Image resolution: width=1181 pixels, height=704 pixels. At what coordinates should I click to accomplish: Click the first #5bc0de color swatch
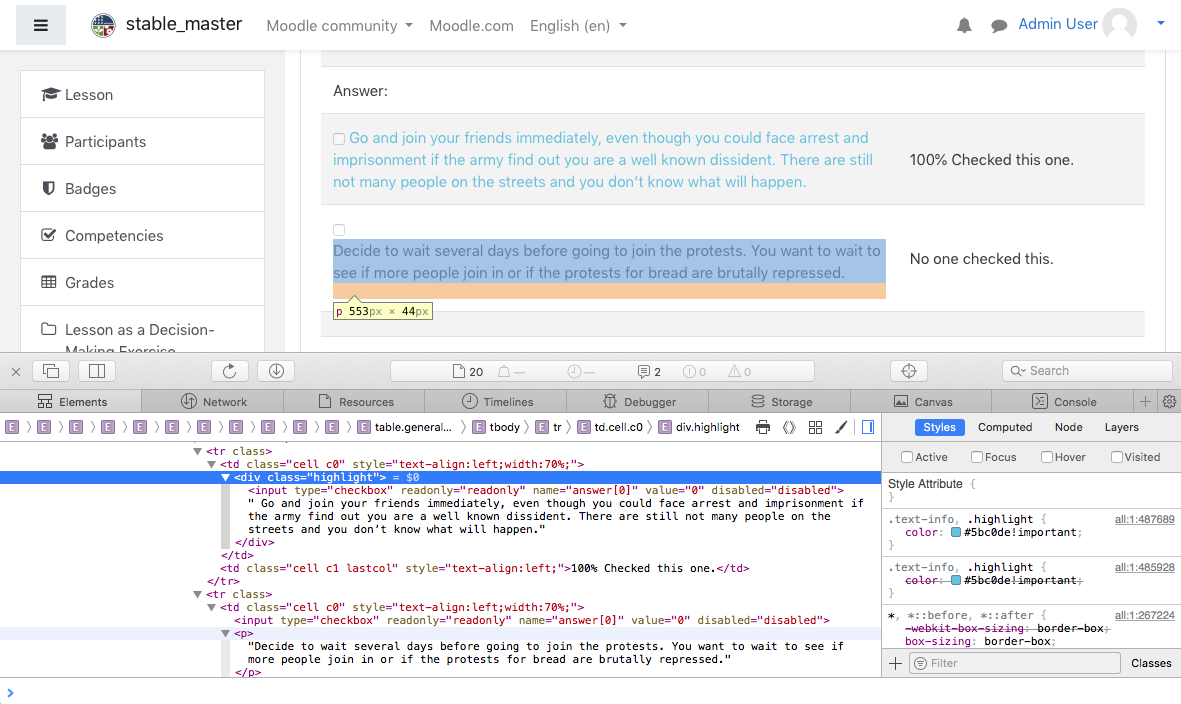pyautogui.click(x=956, y=532)
